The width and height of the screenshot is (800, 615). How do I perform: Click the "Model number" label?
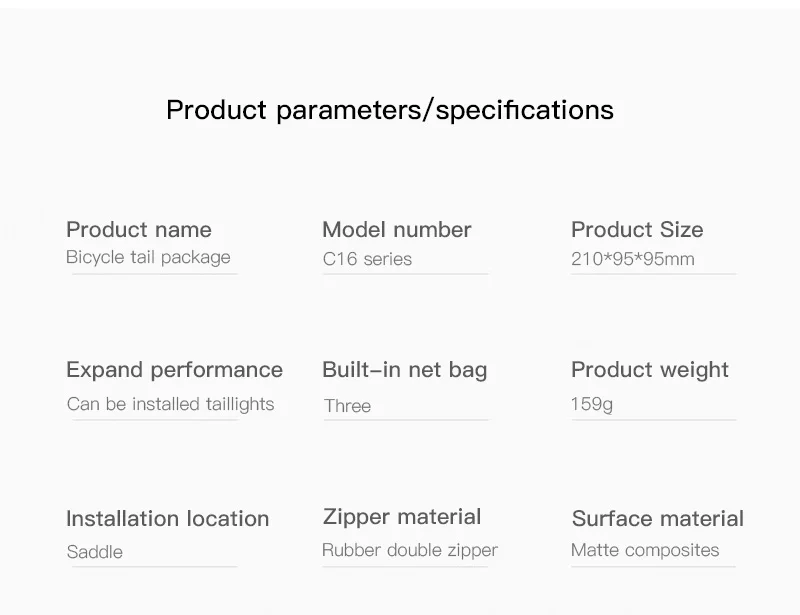click(x=397, y=229)
